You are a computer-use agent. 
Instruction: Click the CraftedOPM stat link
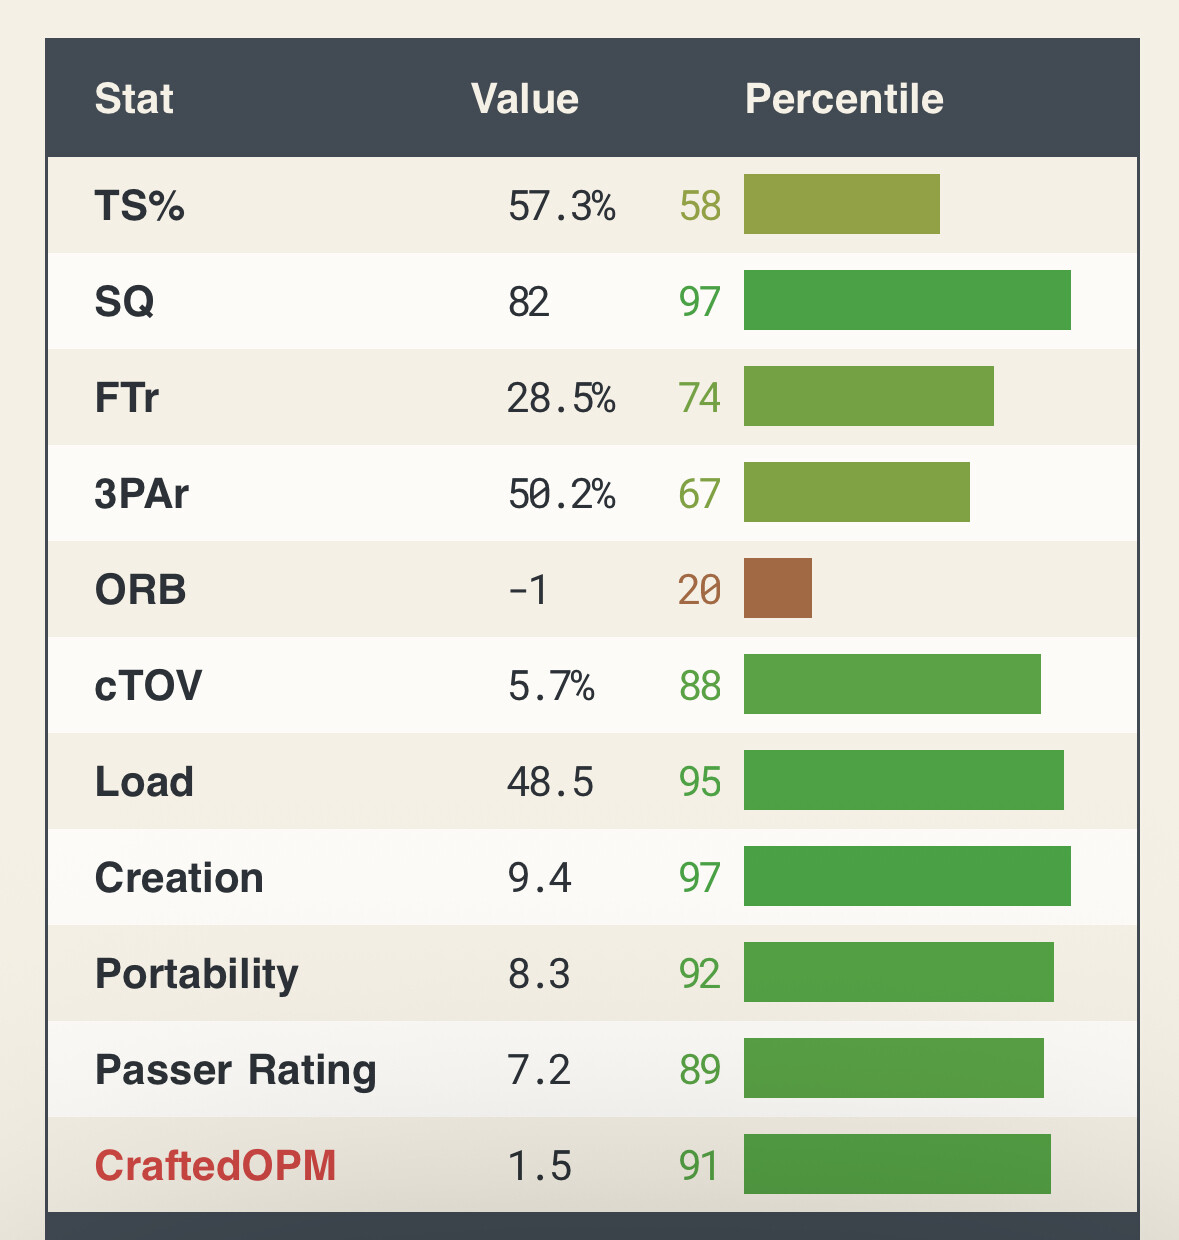click(x=215, y=1166)
